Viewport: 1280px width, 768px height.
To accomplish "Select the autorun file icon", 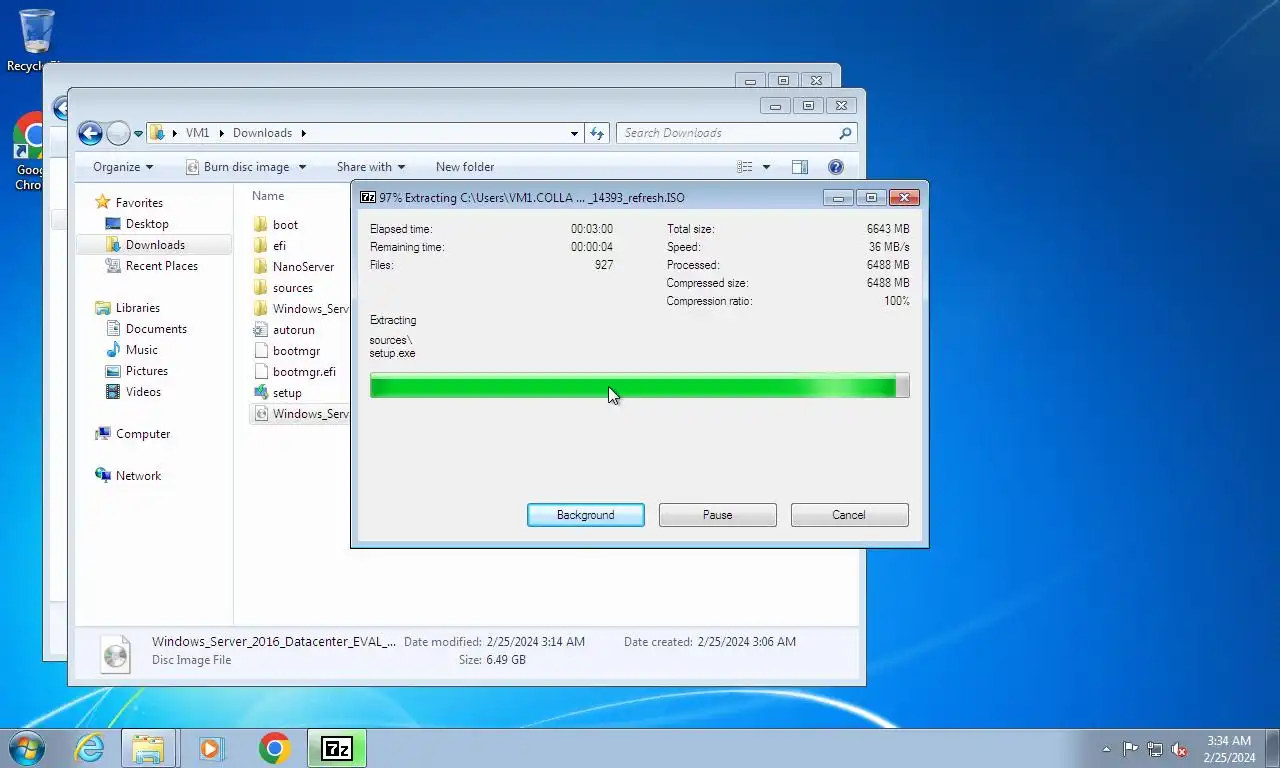I will click(x=261, y=330).
